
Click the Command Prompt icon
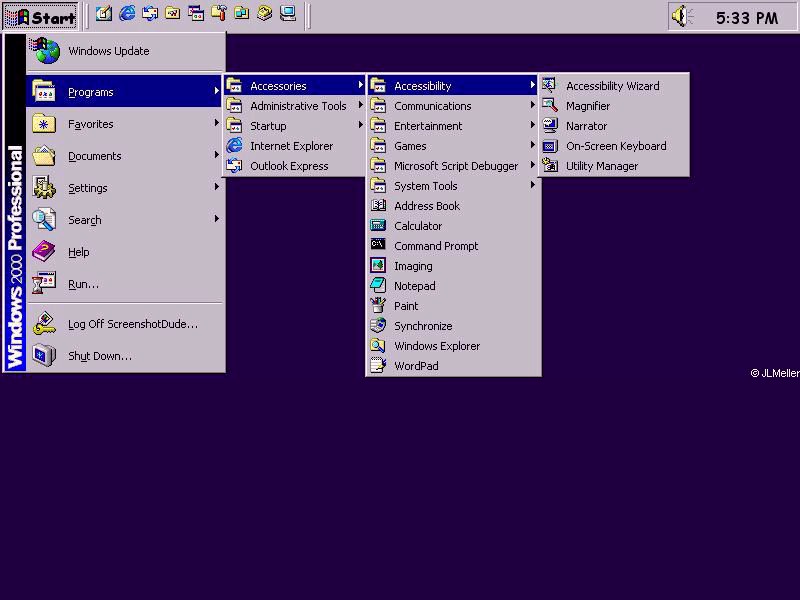tap(378, 244)
